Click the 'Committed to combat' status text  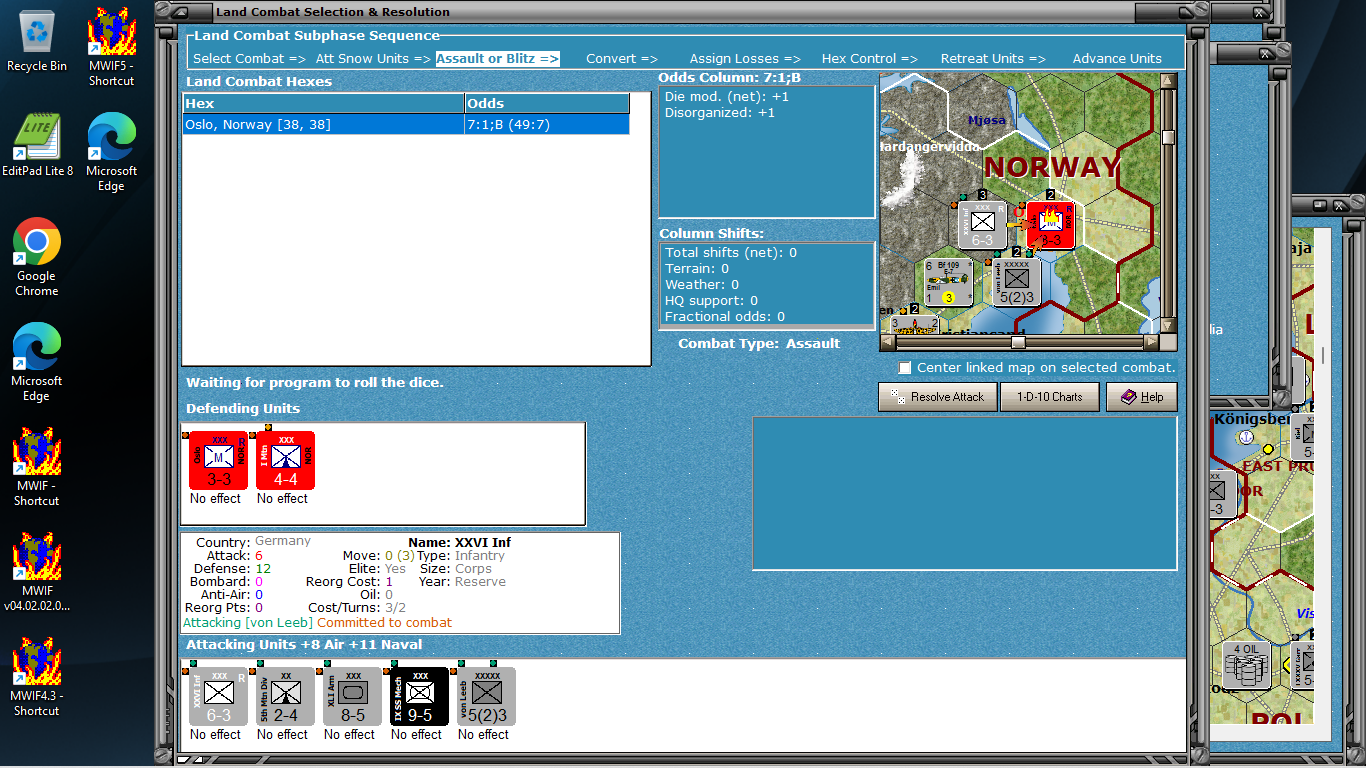(385, 623)
